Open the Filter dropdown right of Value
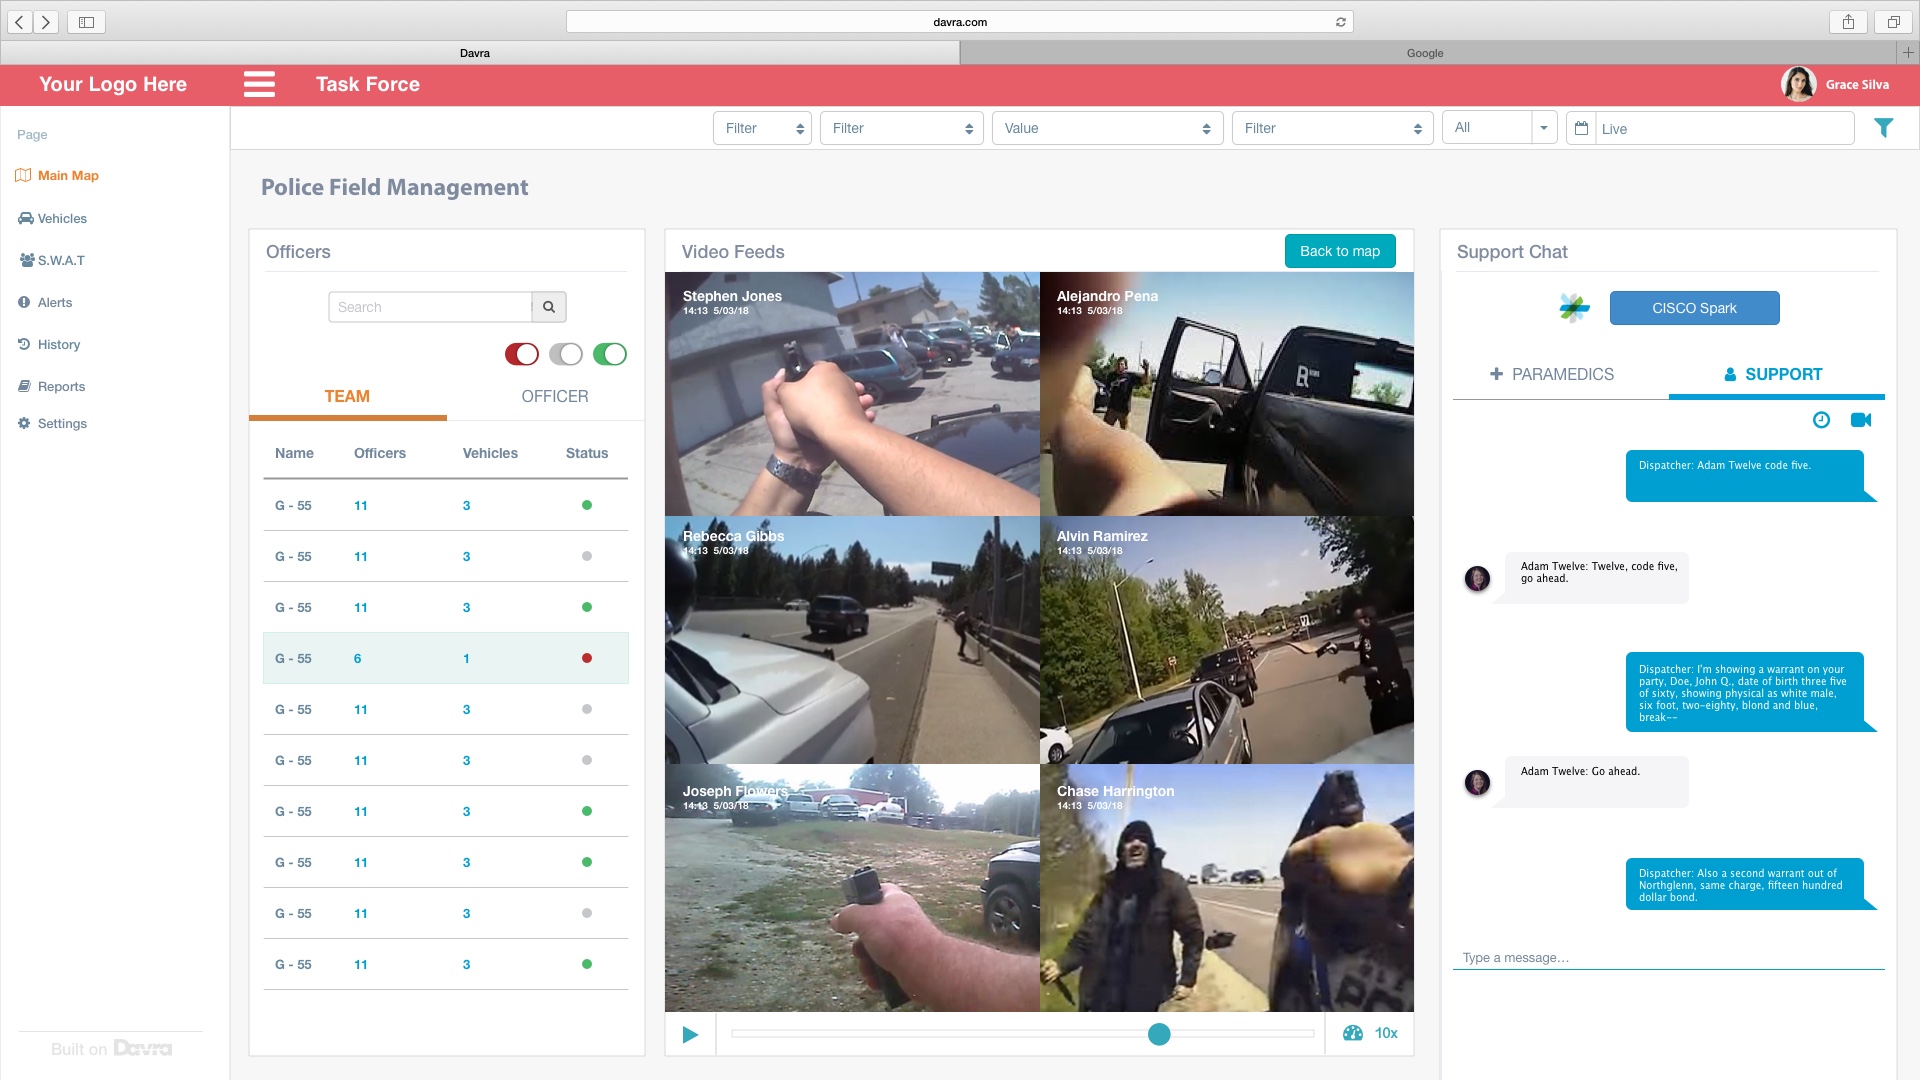Image resolution: width=1920 pixels, height=1080 pixels. point(1332,128)
